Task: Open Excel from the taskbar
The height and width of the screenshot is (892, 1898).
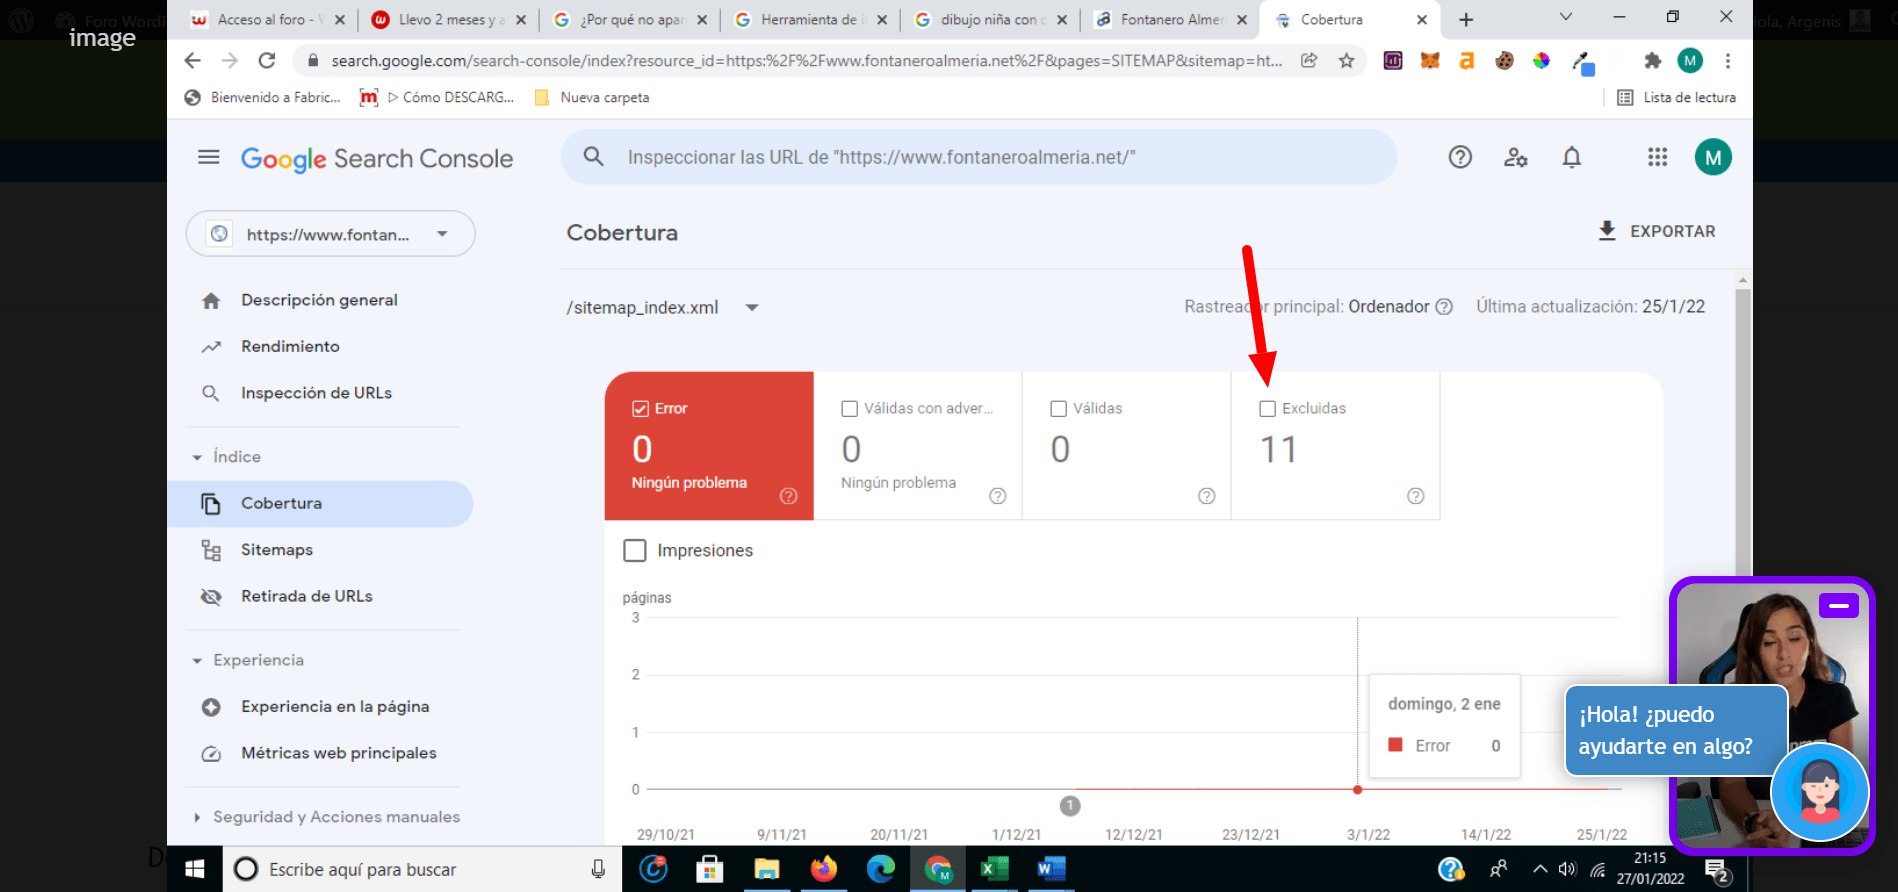Action: (x=994, y=869)
